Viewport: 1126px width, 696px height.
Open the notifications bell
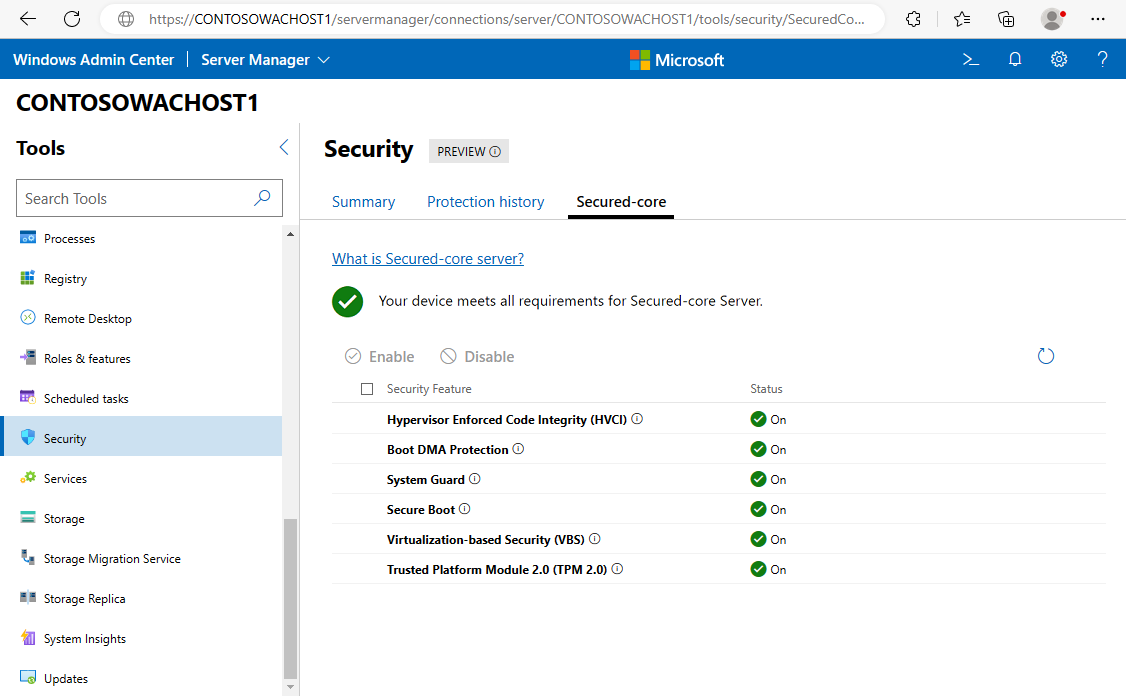tap(1015, 60)
